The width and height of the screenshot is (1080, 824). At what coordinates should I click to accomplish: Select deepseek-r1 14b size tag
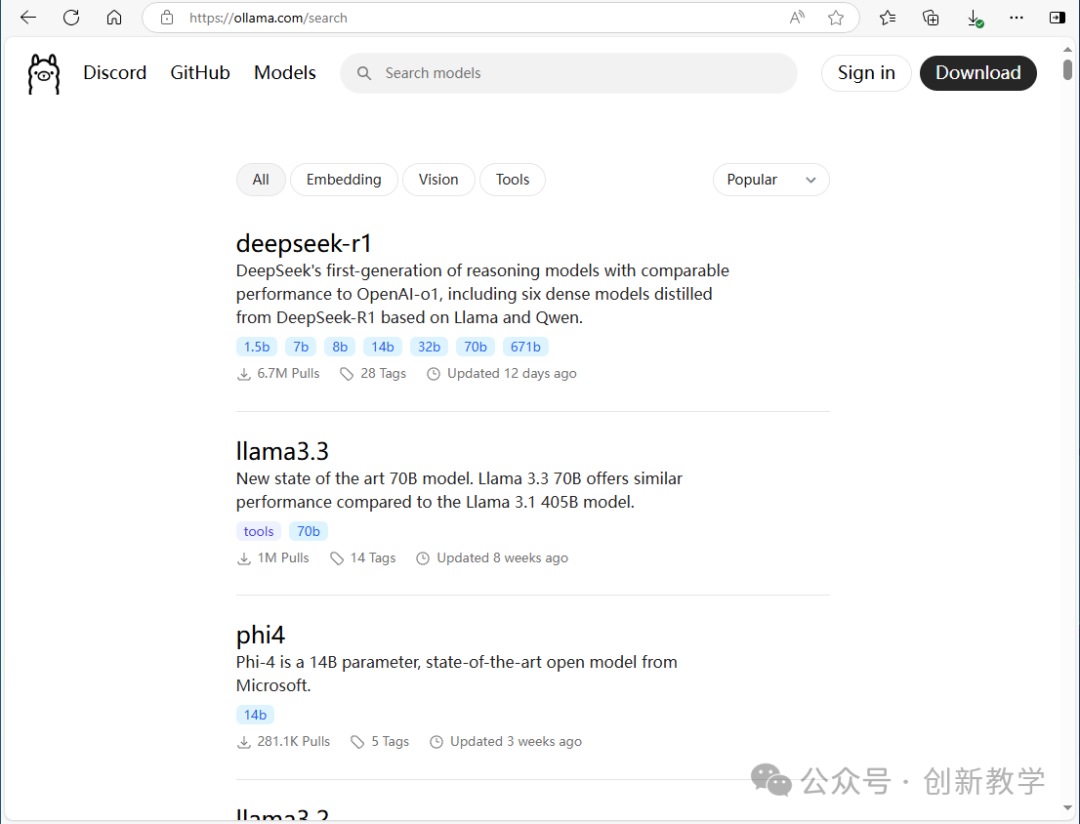tap(383, 347)
